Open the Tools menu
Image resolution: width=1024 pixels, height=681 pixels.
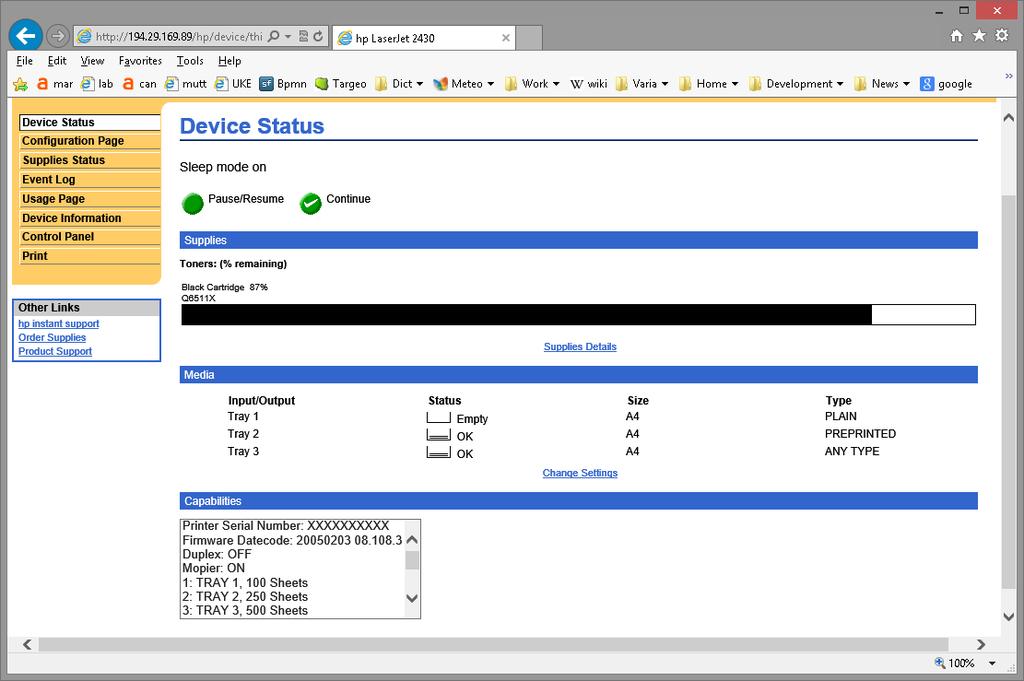click(190, 61)
